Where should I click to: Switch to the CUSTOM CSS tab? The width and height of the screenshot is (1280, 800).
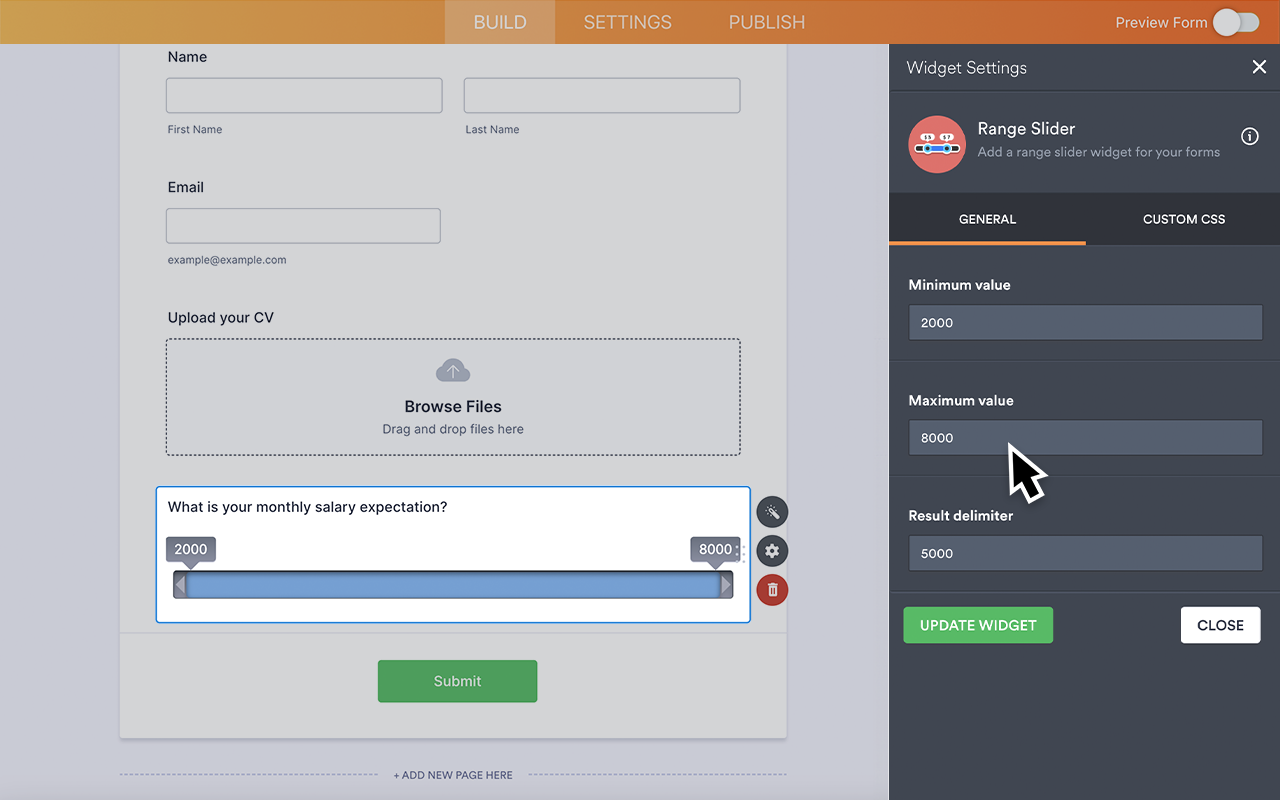point(1183,219)
